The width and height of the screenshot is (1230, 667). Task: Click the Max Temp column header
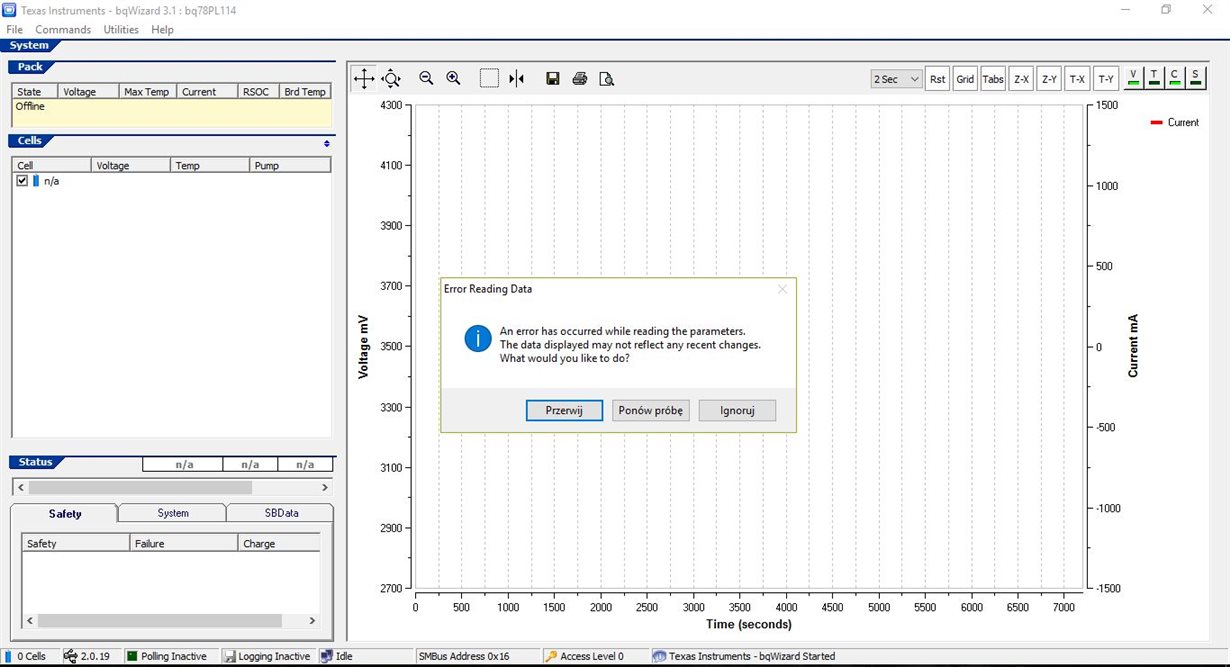[148, 91]
